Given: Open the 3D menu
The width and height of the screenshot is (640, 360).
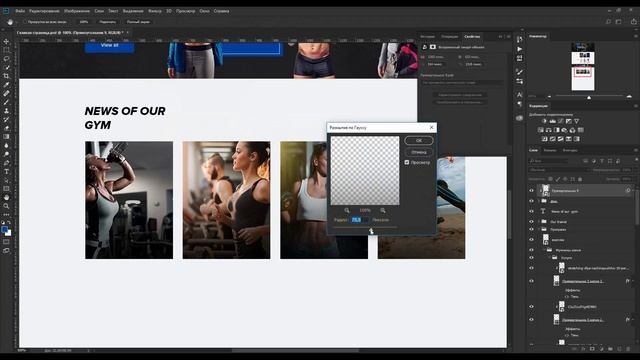Looking at the screenshot, I should 169,11.
